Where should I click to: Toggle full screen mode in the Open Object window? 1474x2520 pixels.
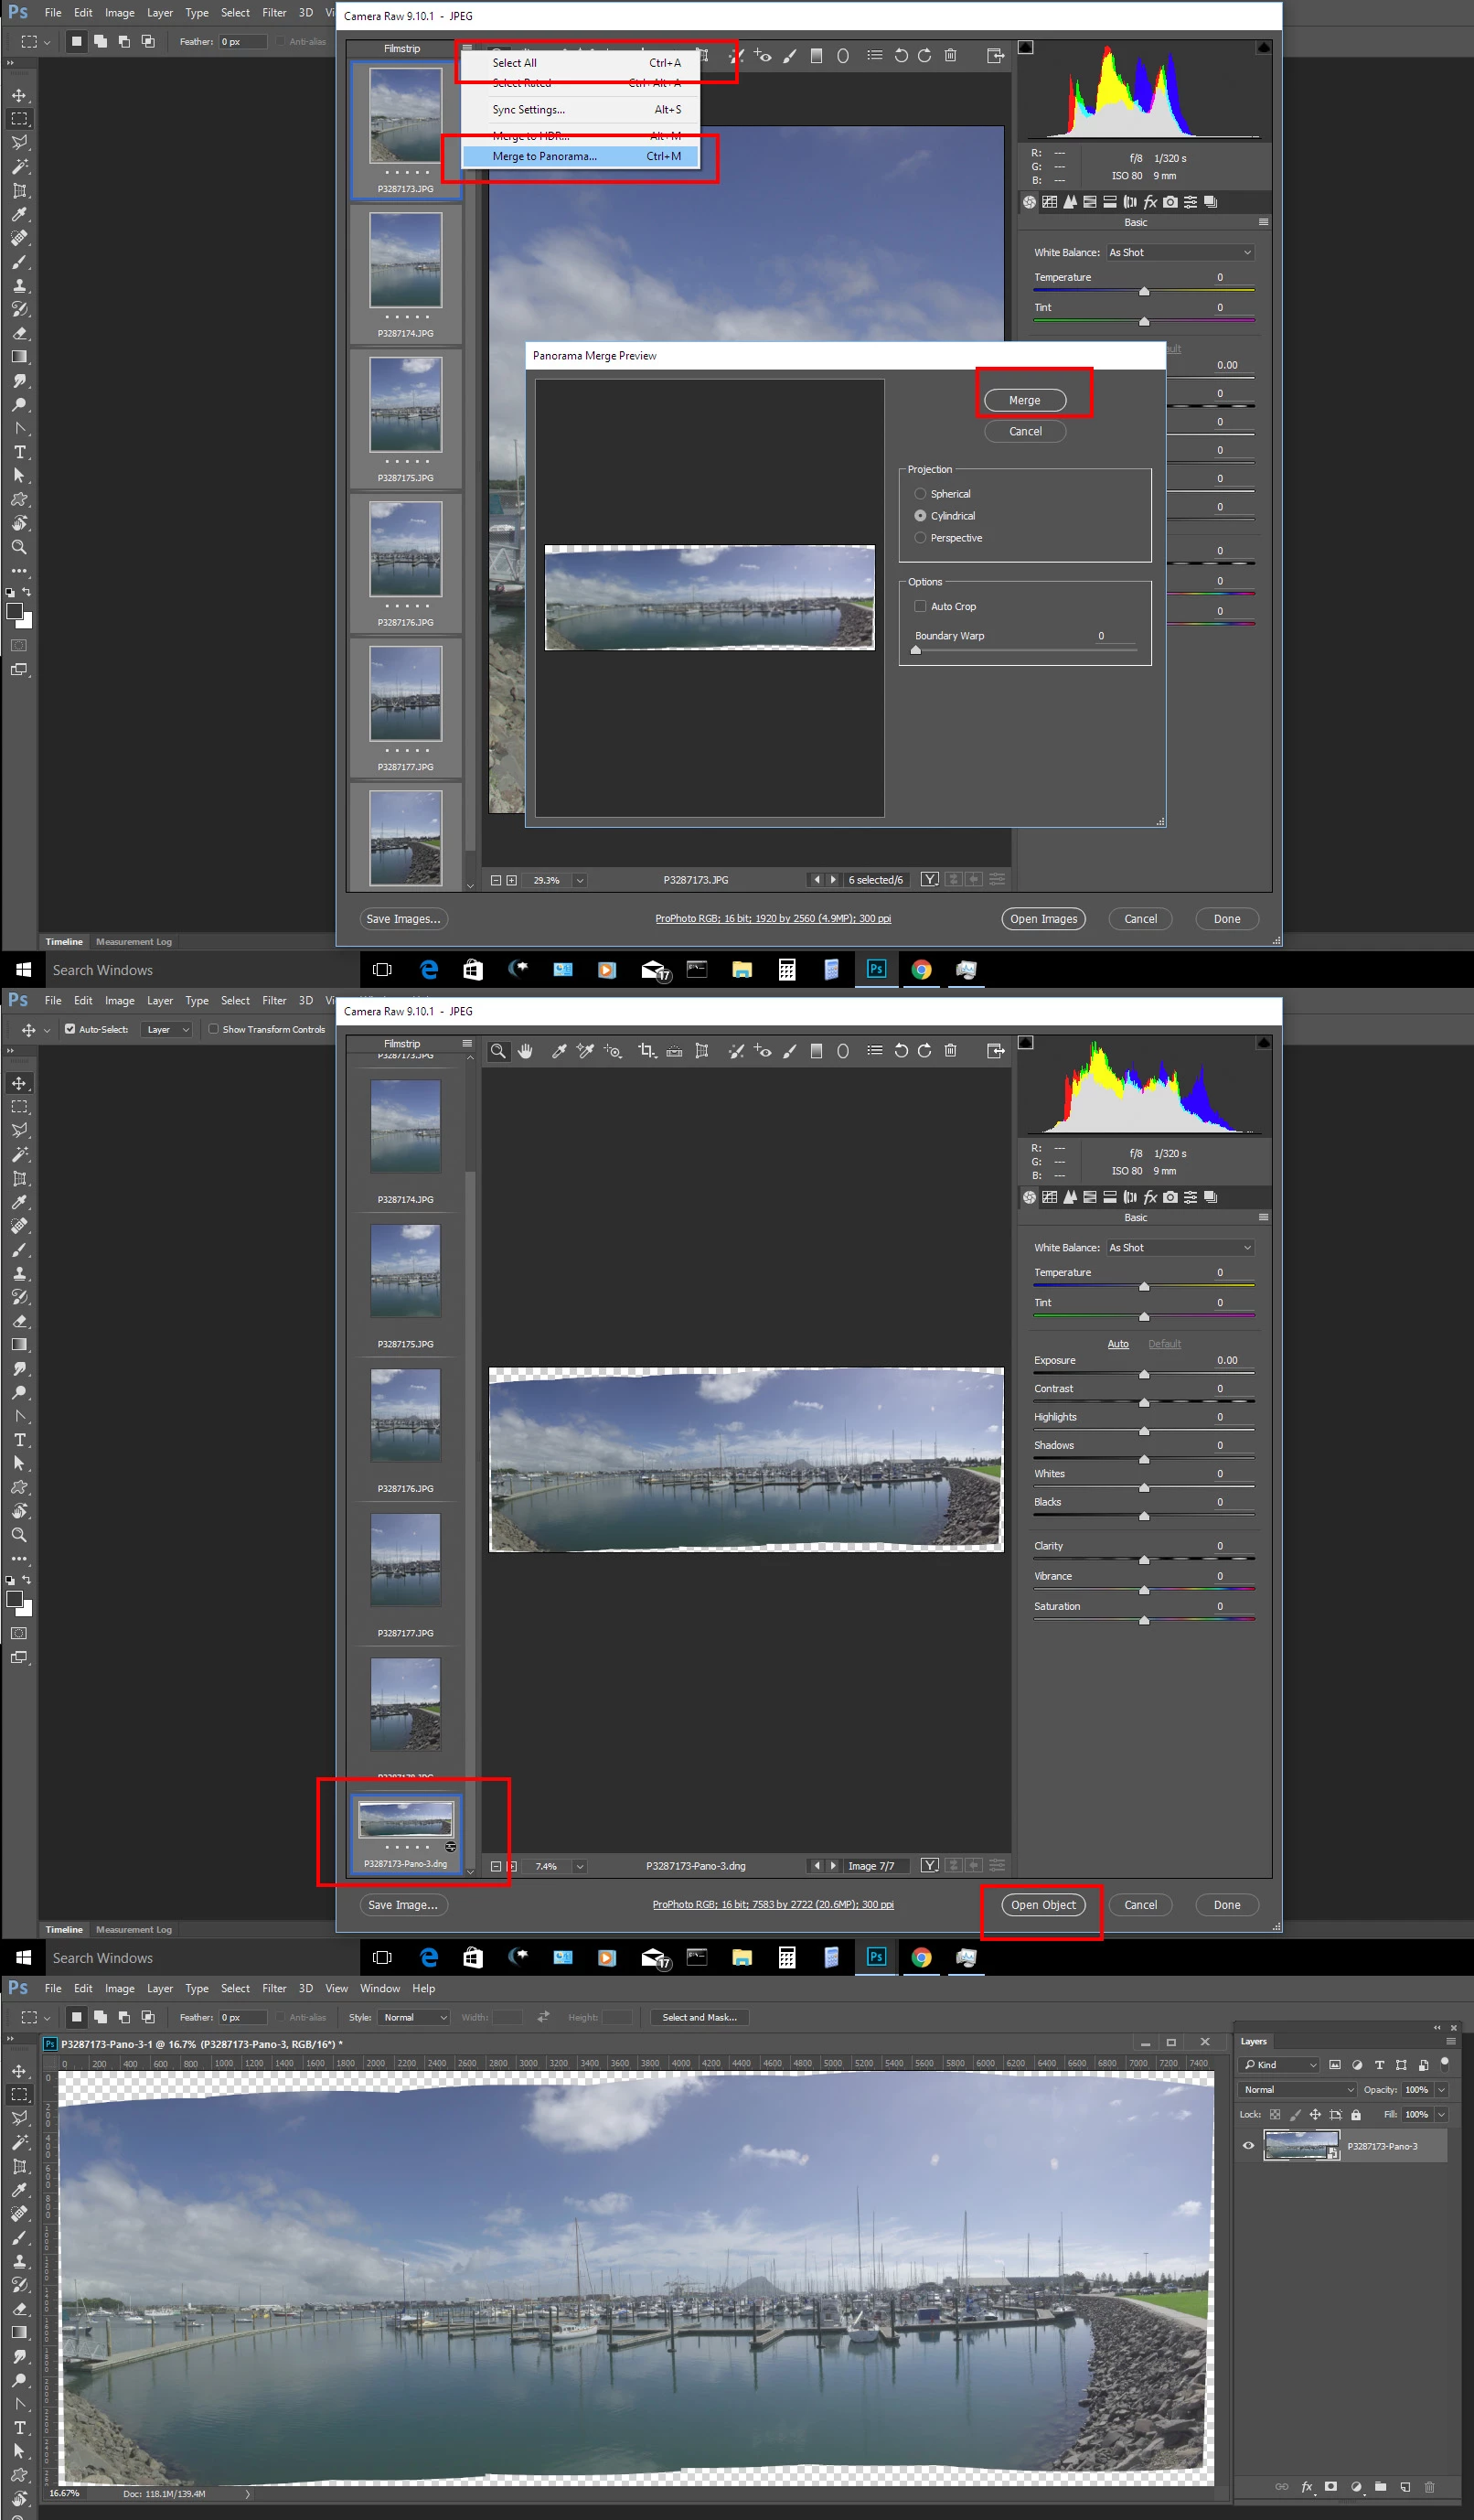(x=995, y=1051)
